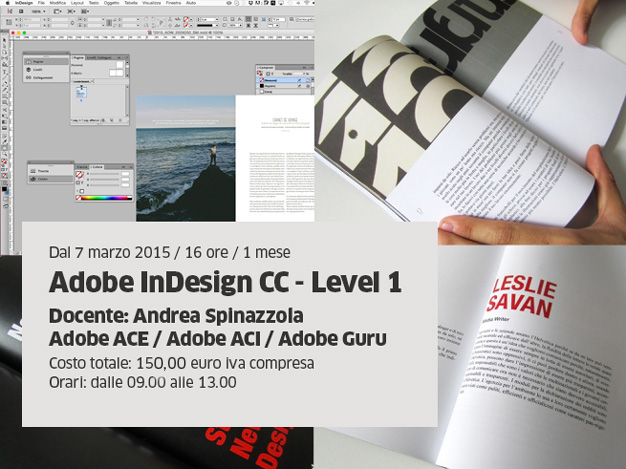Image resolution: width=626 pixels, height=469 pixels.
Task: Open Colore in the lower collapsed dock
Action: coord(51,179)
